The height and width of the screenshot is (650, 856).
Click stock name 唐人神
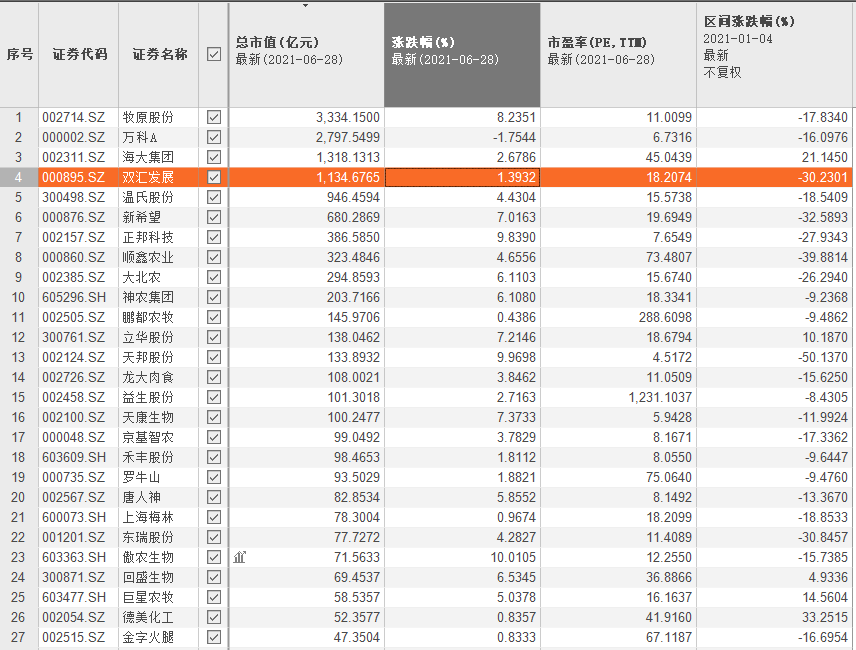coord(142,497)
